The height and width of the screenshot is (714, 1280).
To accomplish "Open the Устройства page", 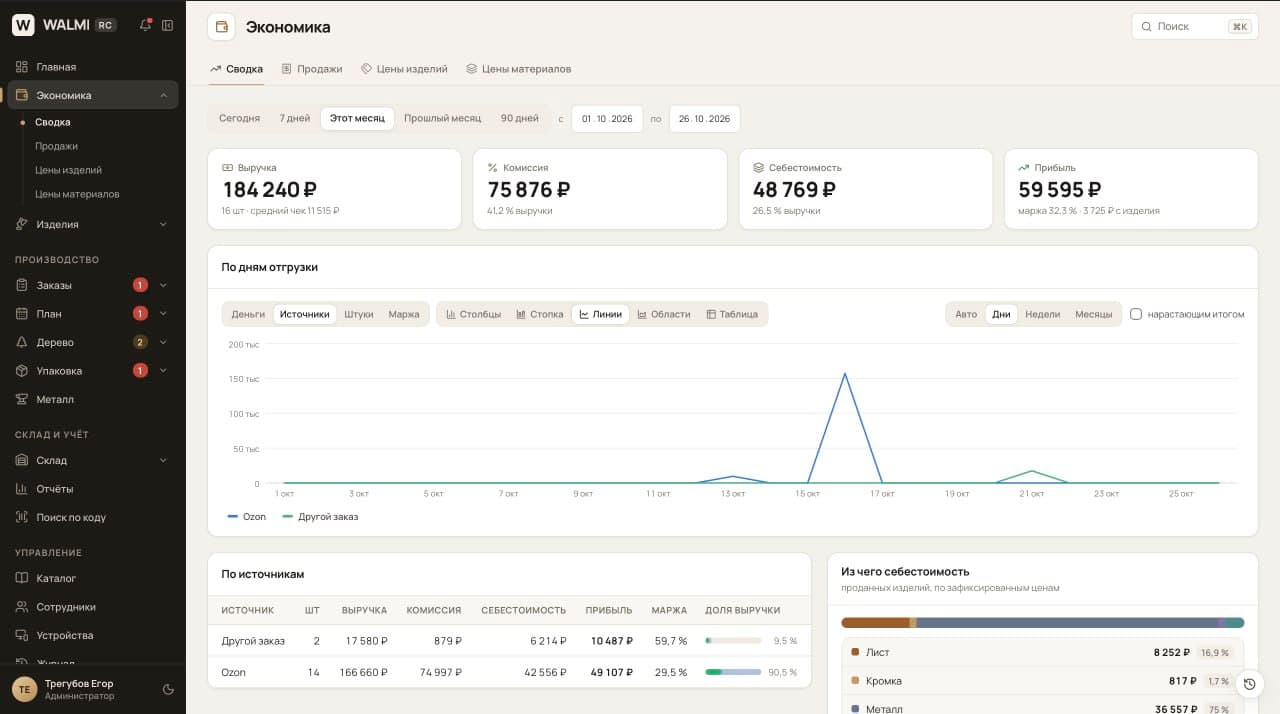I will click(93, 635).
